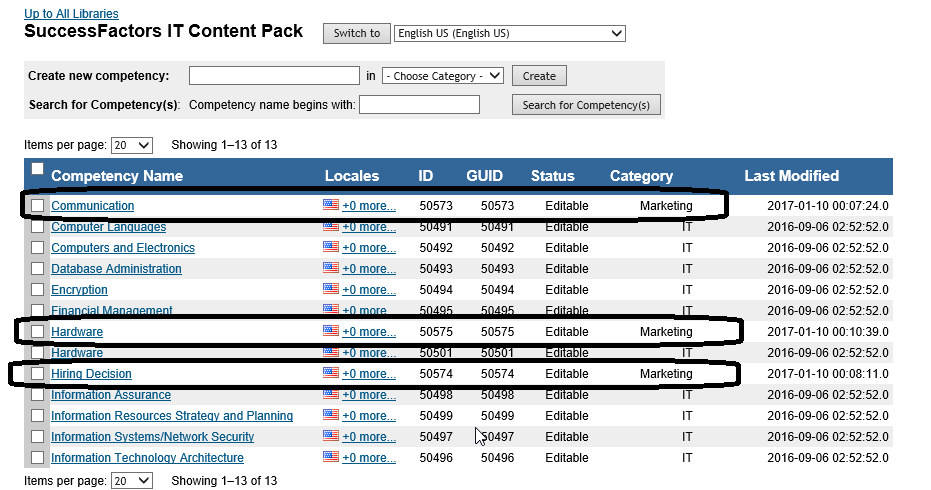Check the Information Resources Strategy and Planning checkbox
931x490 pixels.
37,416
